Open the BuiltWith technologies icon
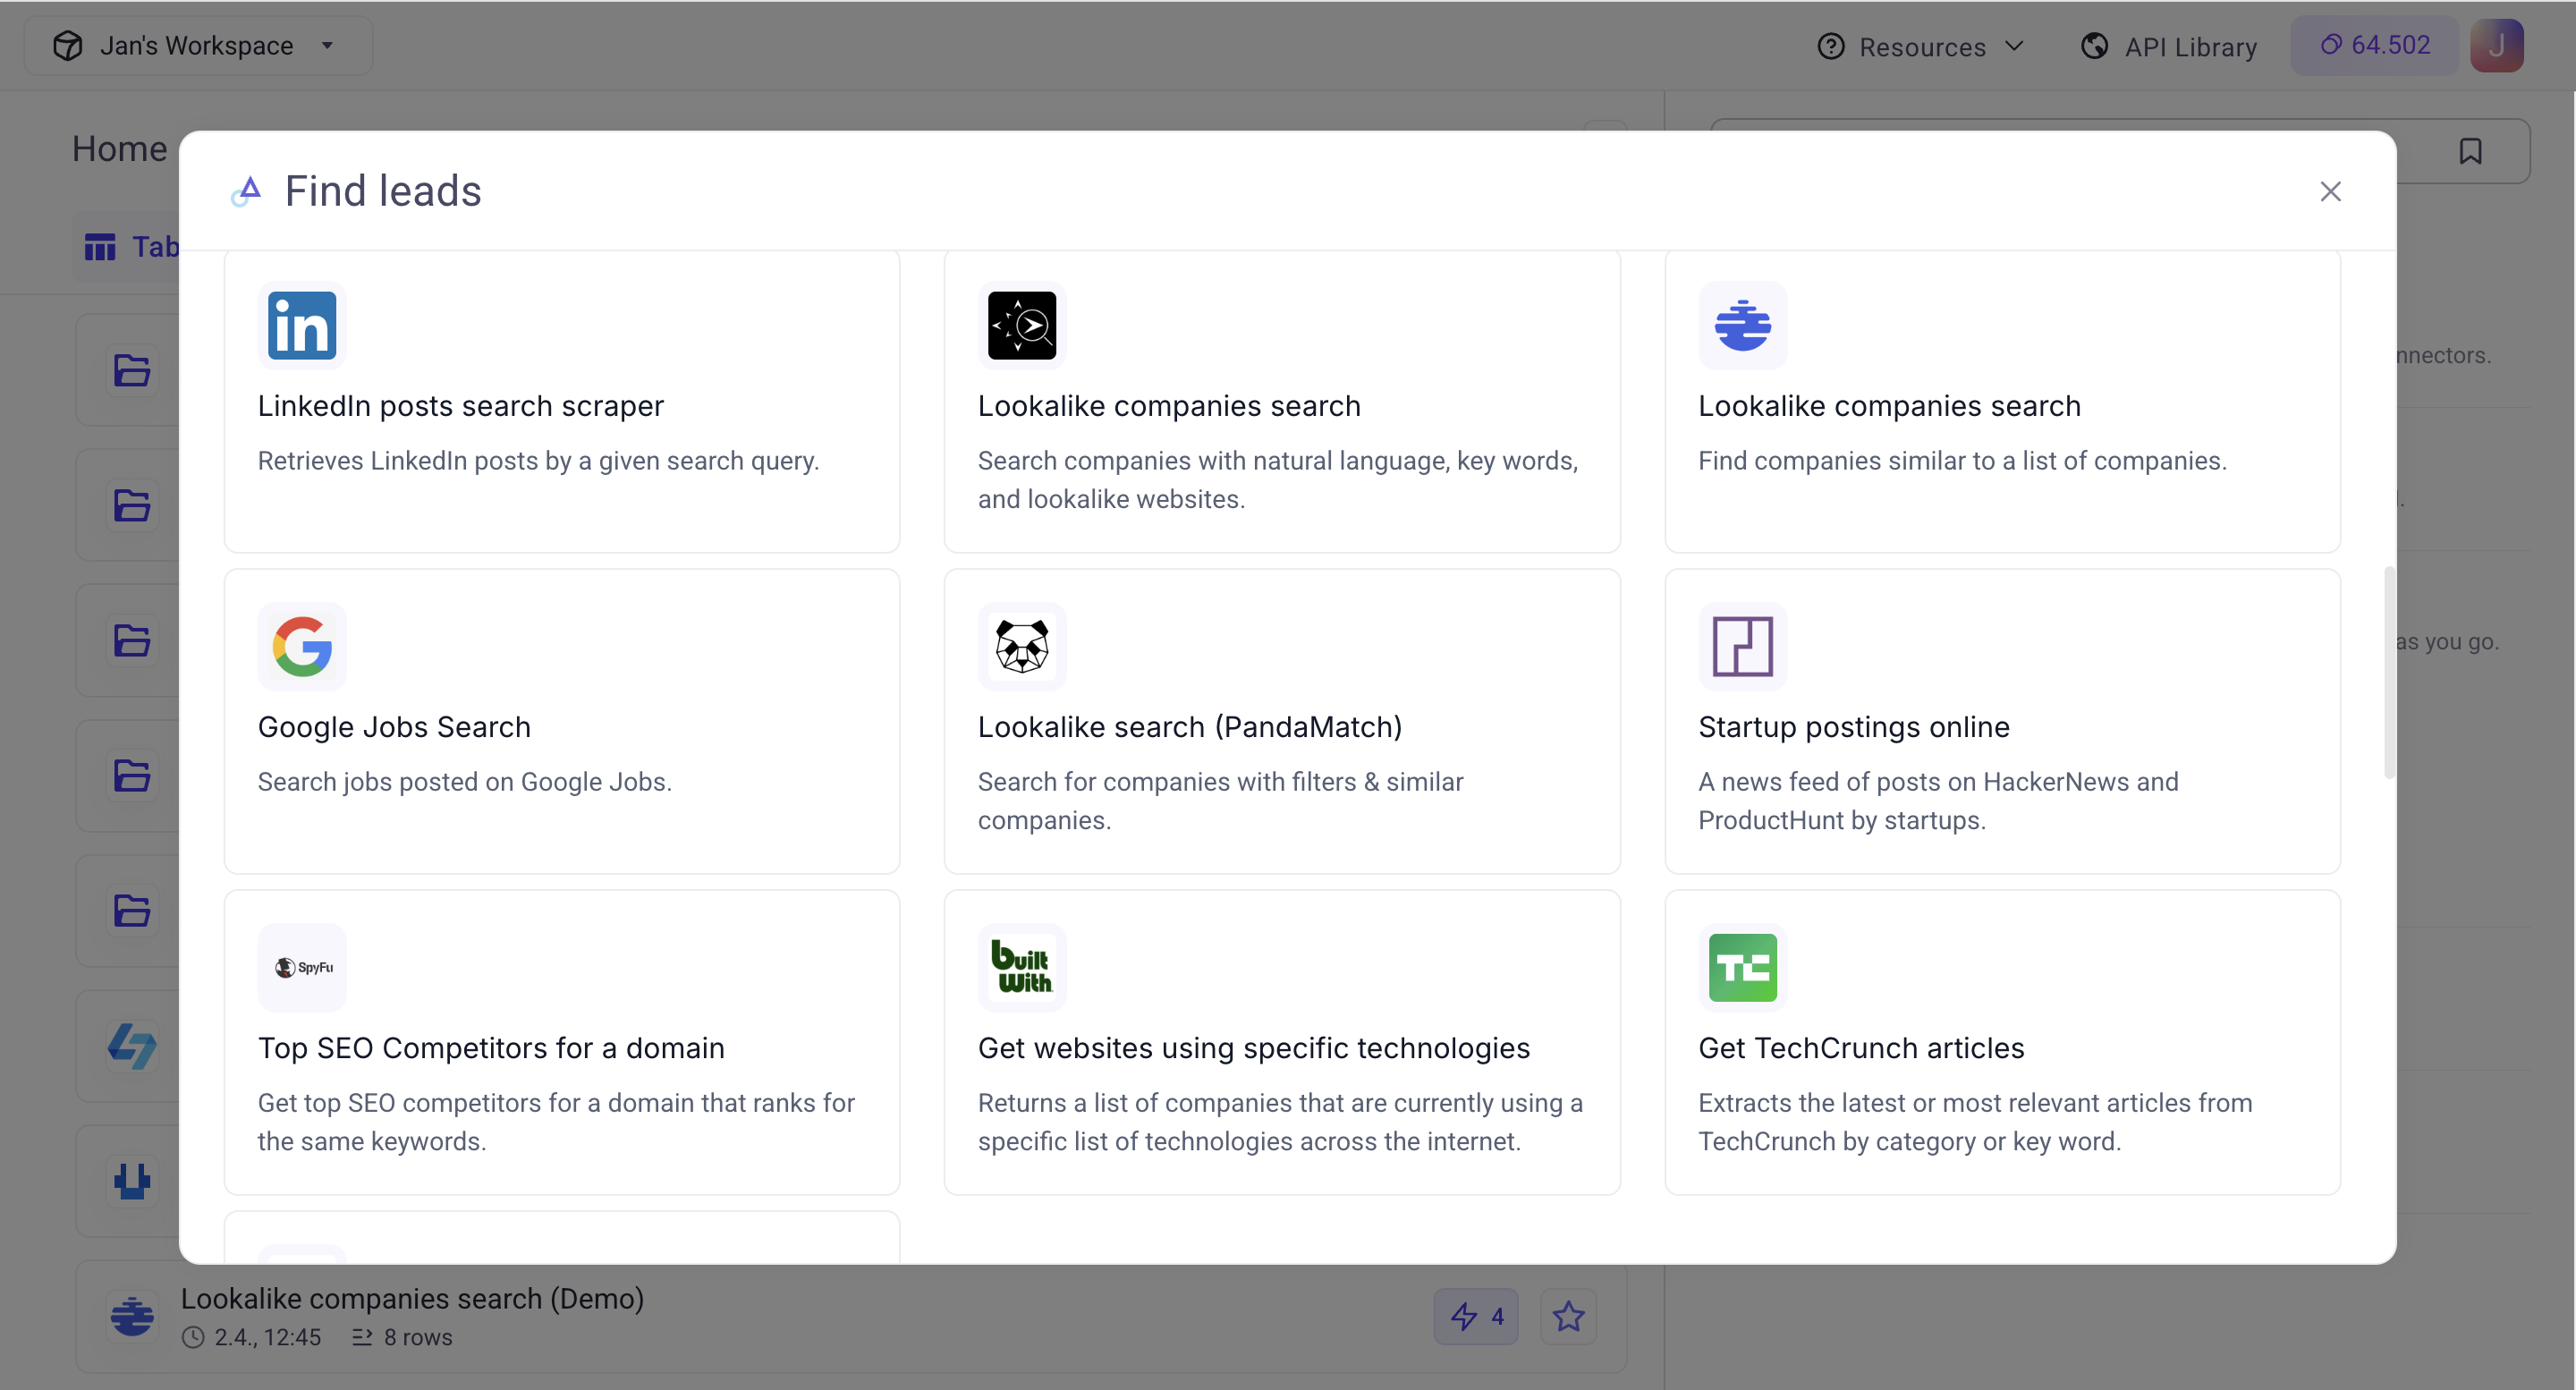2576x1390 pixels. click(x=1022, y=967)
